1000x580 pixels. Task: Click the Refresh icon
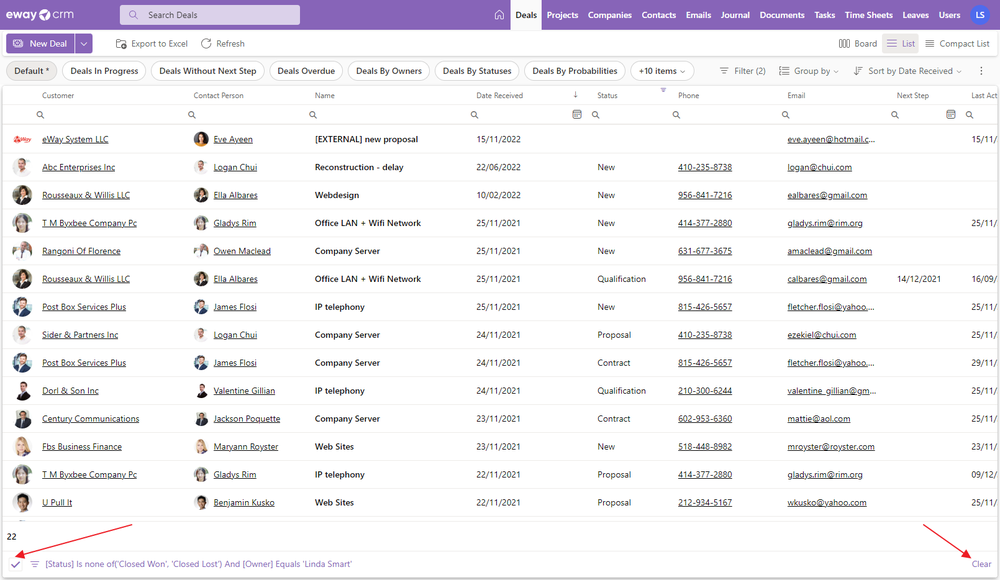pyautogui.click(x=206, y=43)
